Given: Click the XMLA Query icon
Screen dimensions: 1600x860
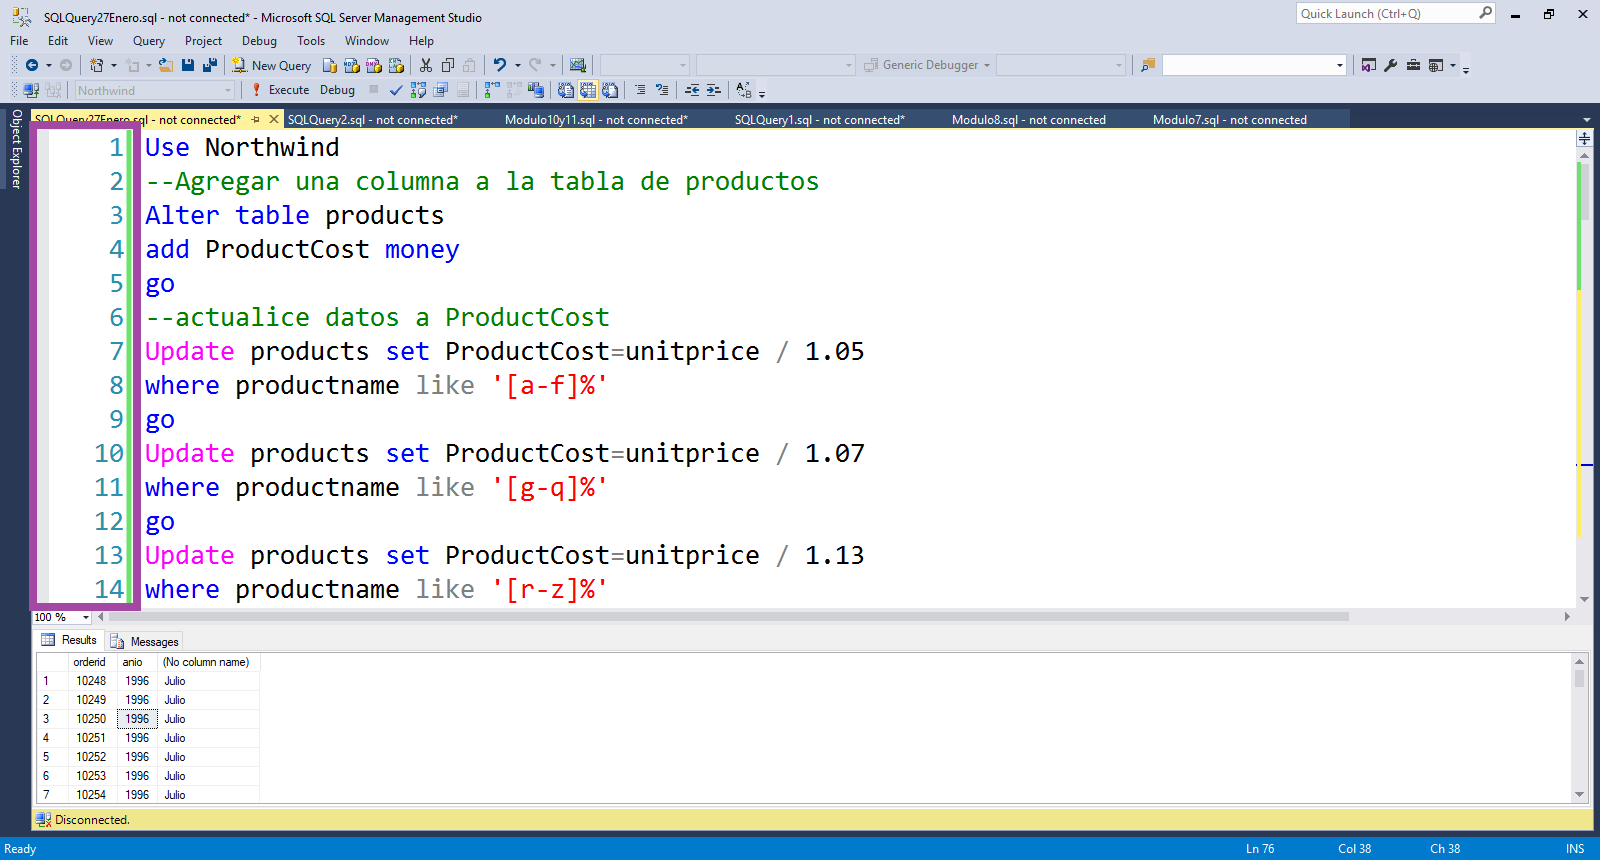Looking at the screenshot, I should [396, 65].
